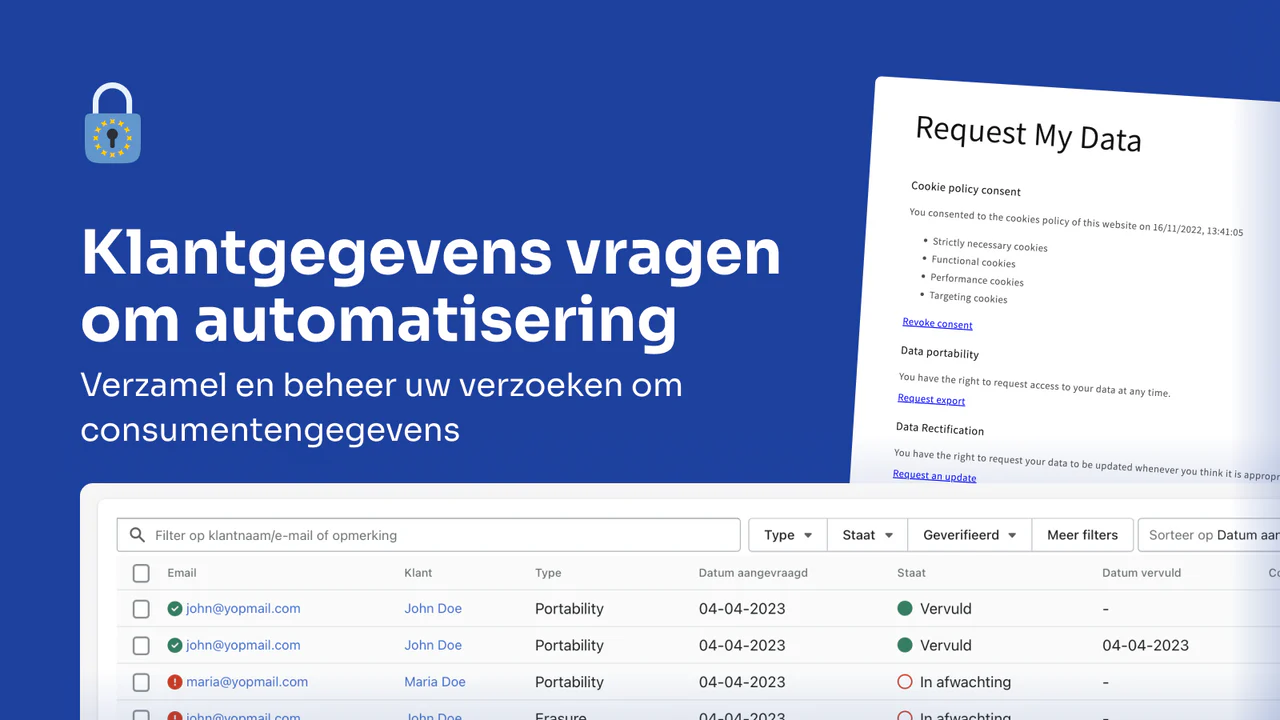Click the Email column header
This screenshot has height=720, width=1280.
(182, 573)
